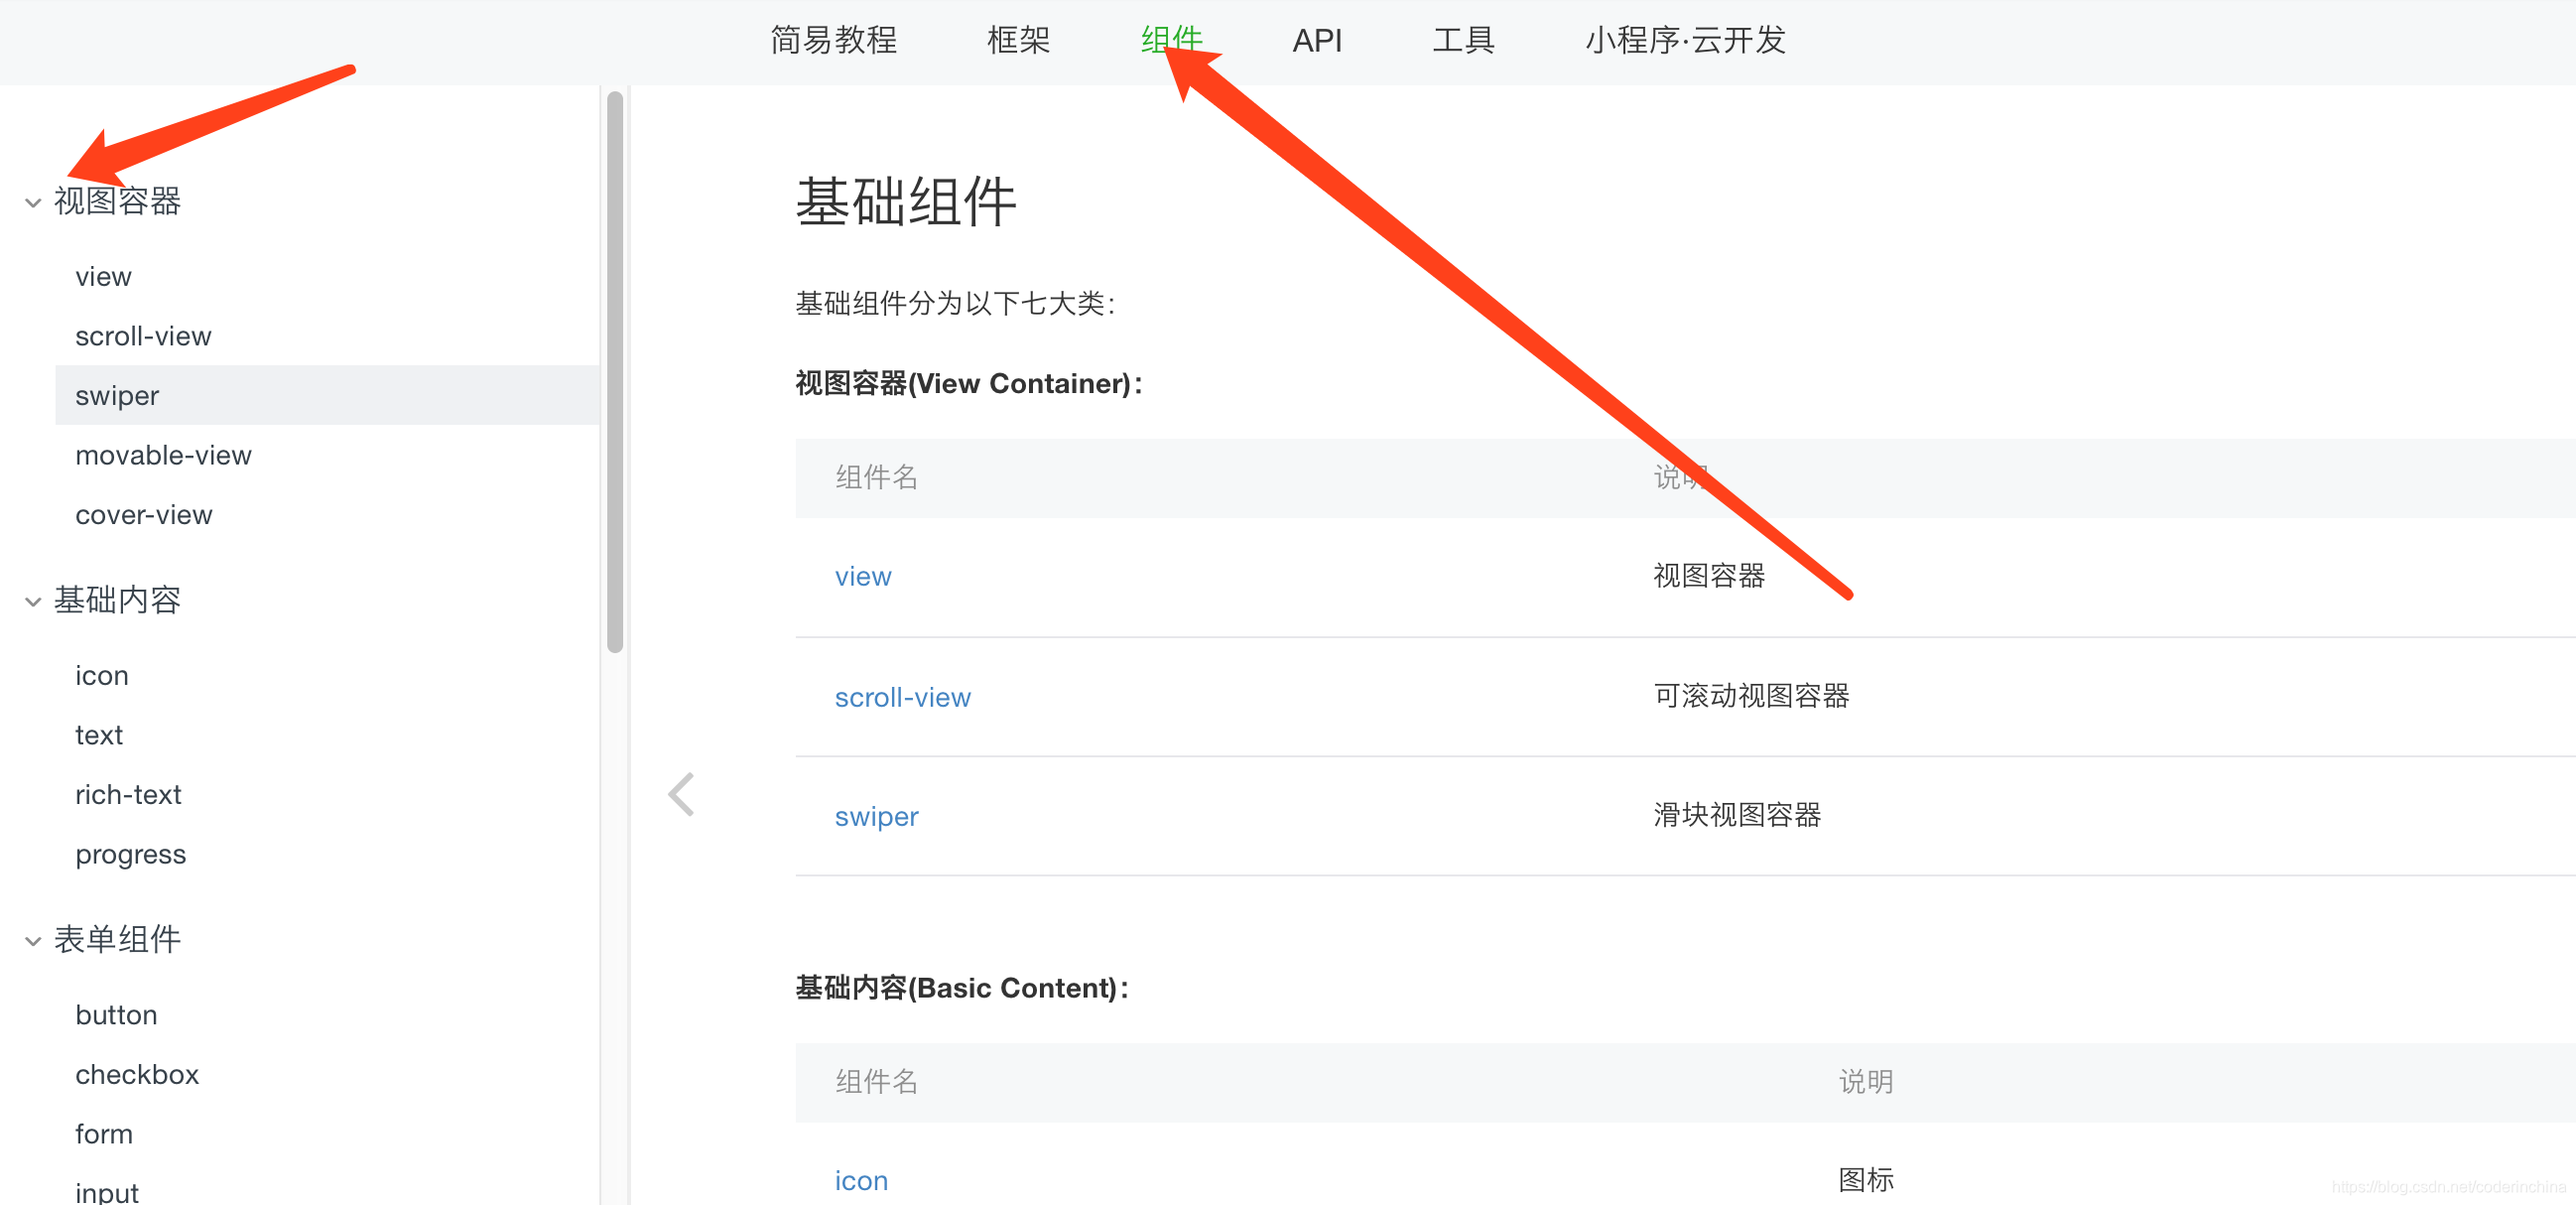Choose checkbox in the sidebar list
Image resolution: width=2576 pixels, height=1205 pixels.
coord(137,1075)
